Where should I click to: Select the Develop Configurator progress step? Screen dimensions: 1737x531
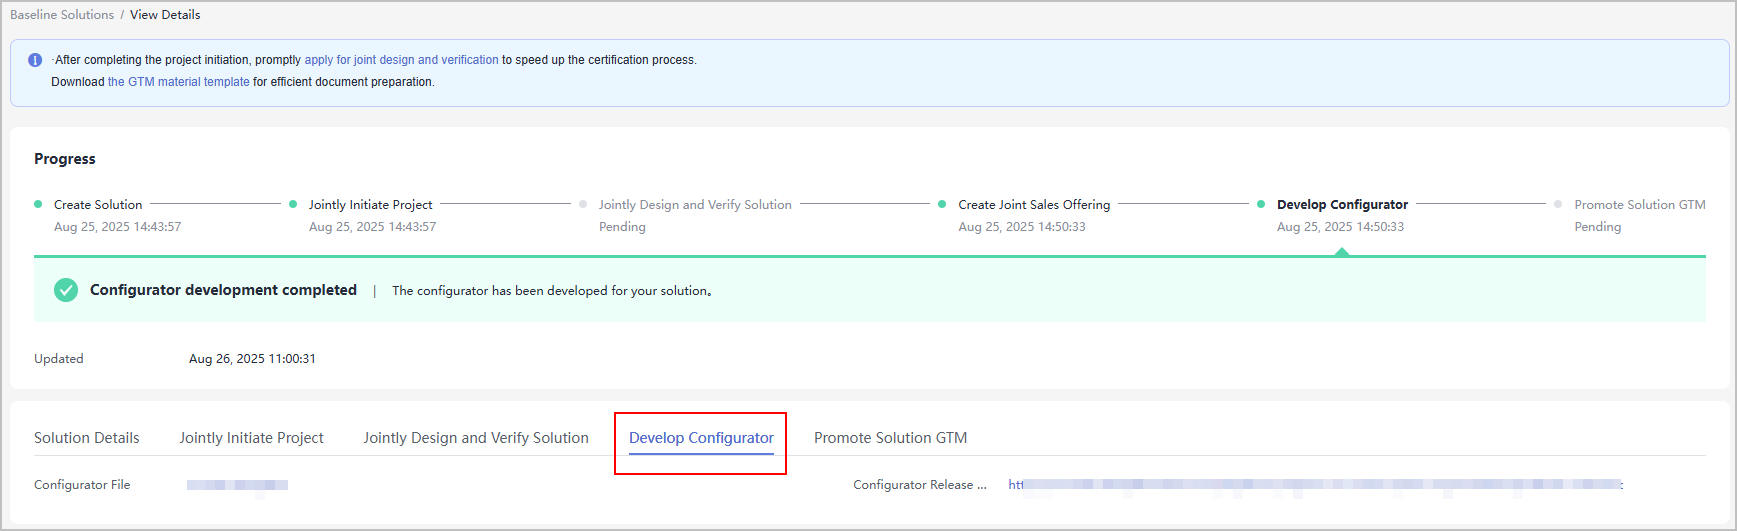tap(1342, 205)
